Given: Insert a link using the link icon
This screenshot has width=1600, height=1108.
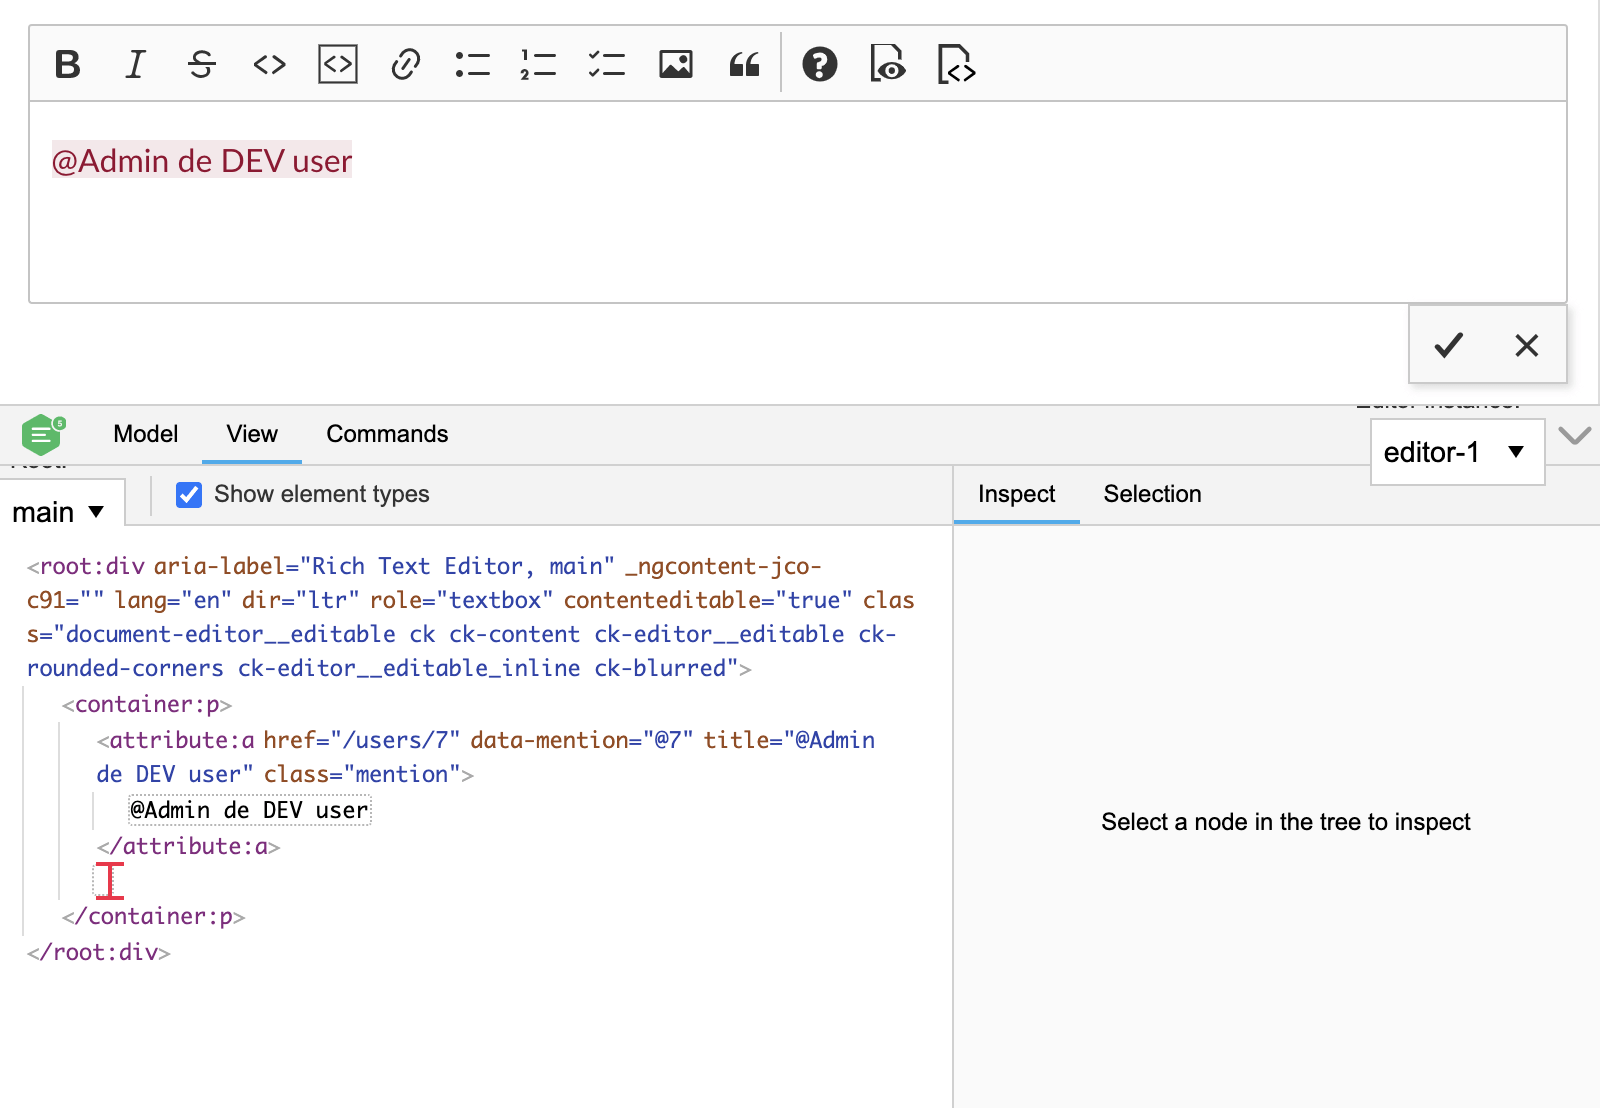Looking at the screenshot, I should (x=405, y=64).
